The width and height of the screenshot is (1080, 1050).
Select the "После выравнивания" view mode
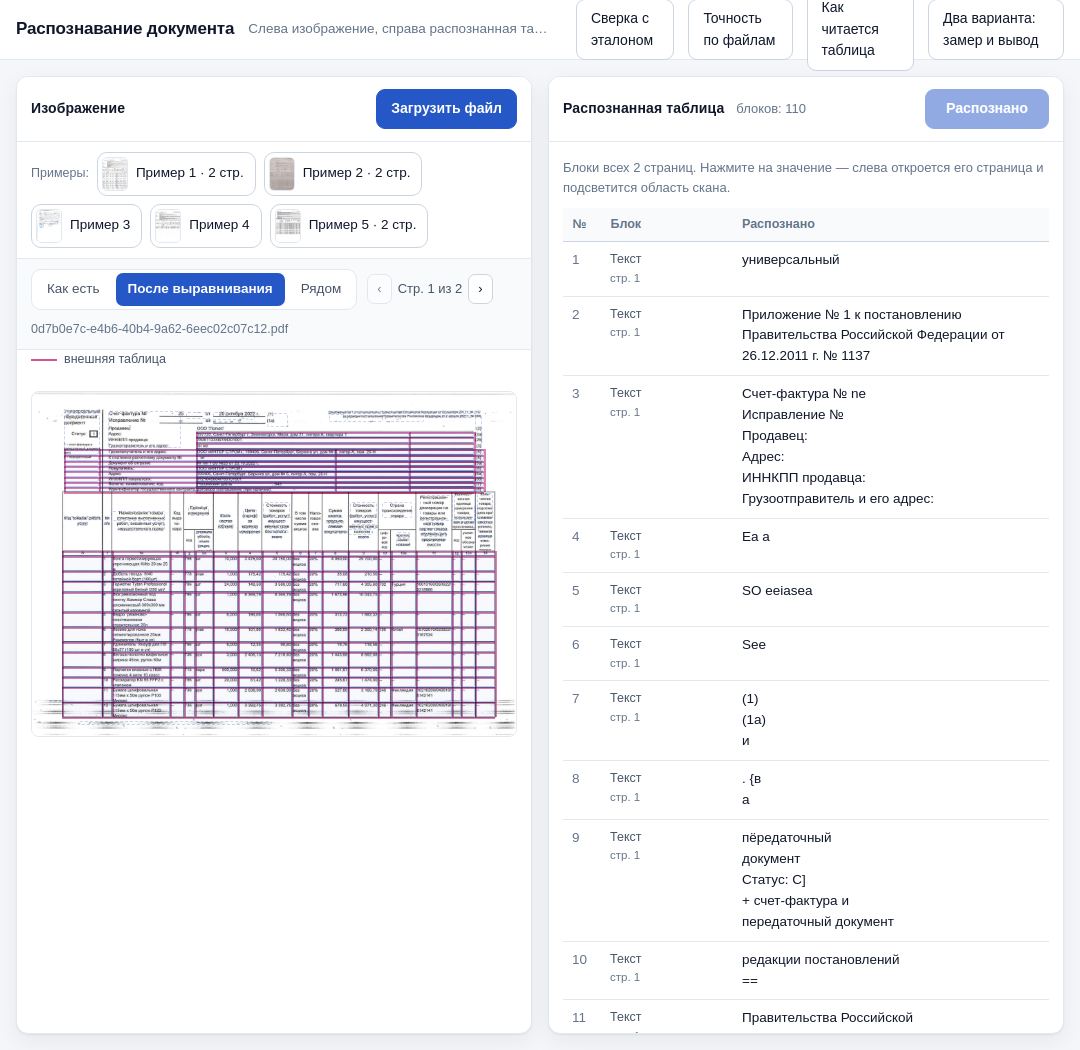pyautogui.click(x=200, y=289)
